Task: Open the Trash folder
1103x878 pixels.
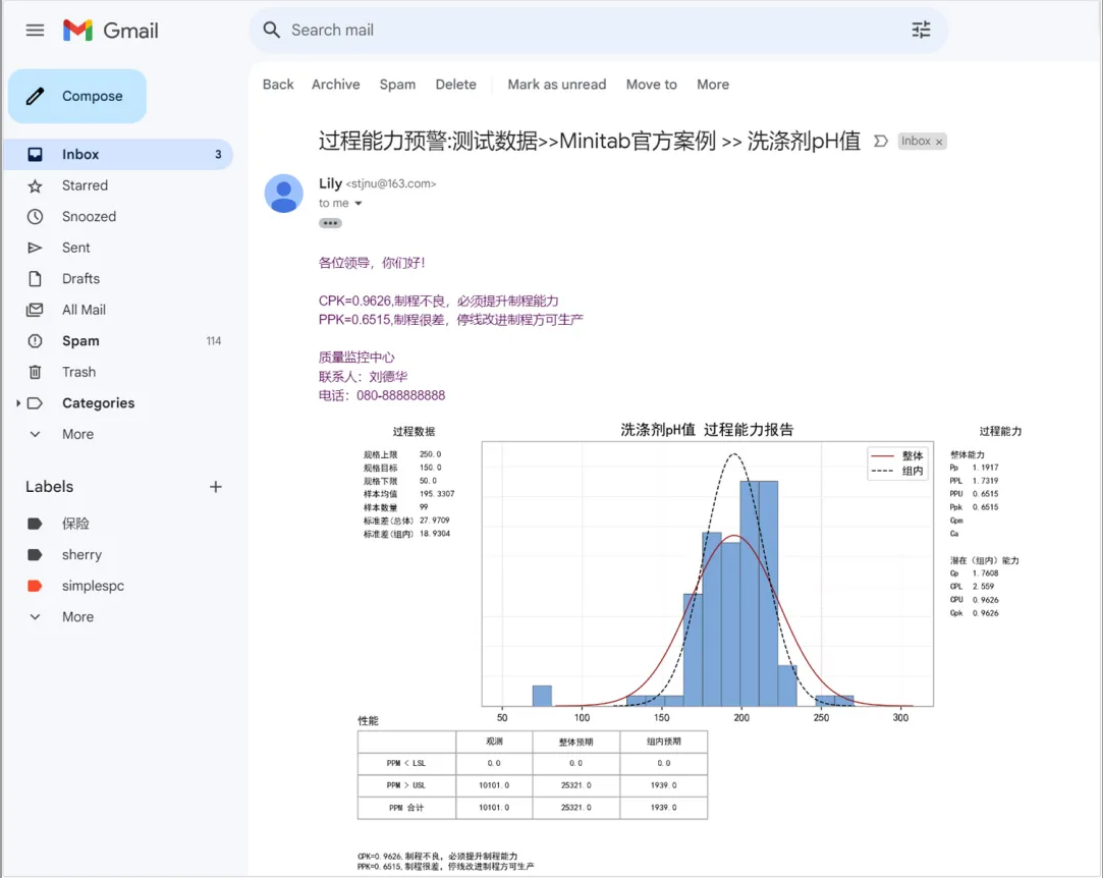Action: tap(78, 372)
